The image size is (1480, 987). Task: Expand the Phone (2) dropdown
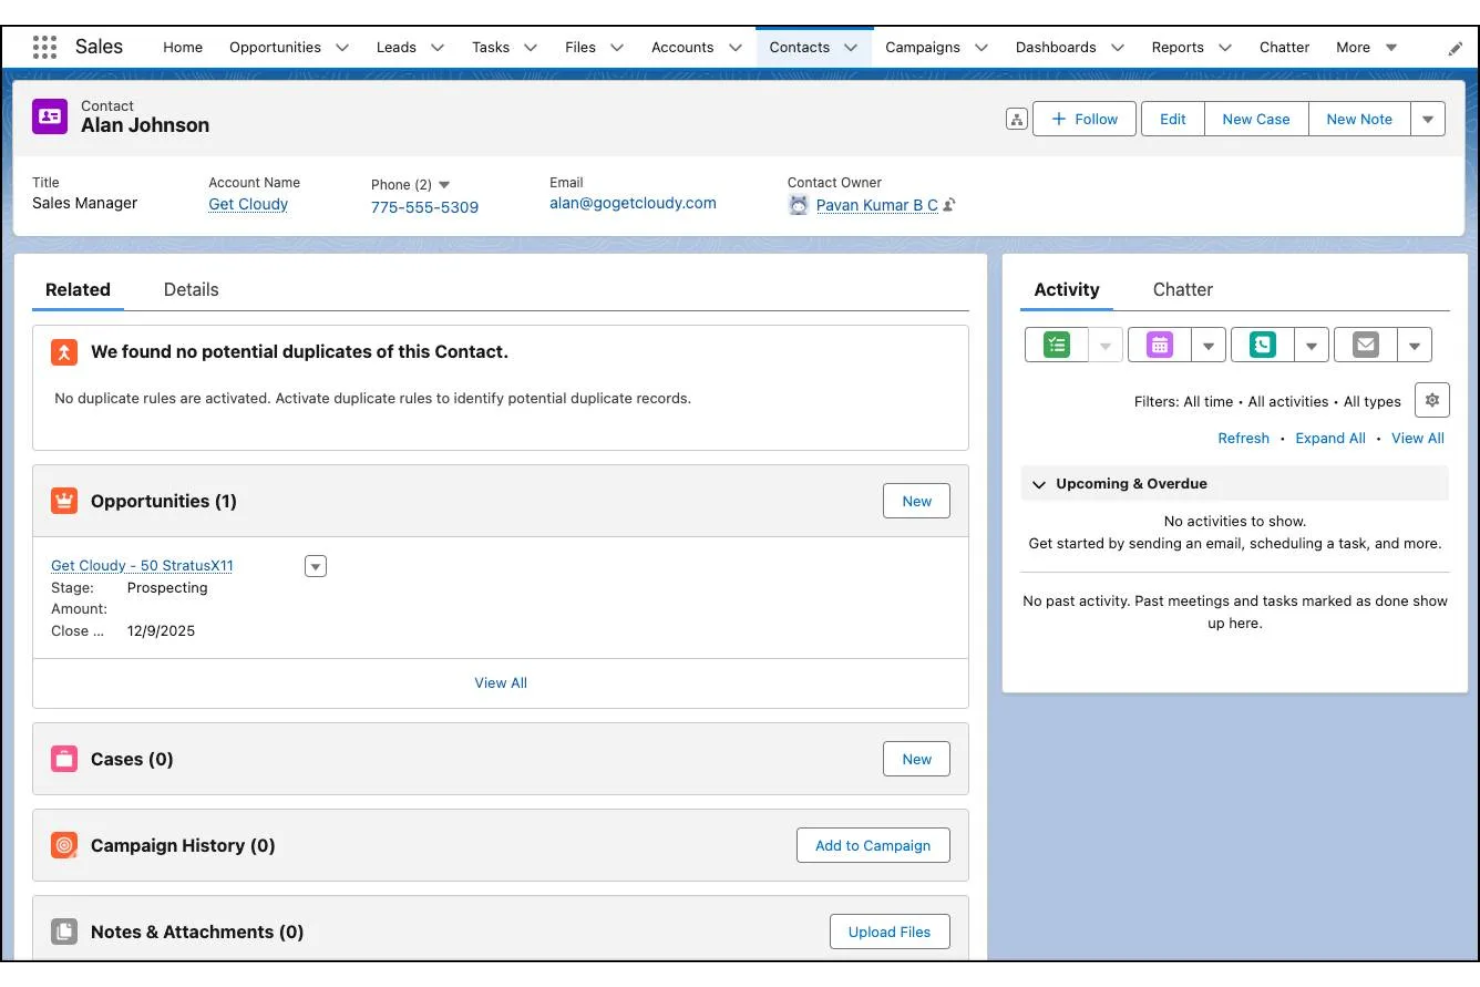coord(444,185)
